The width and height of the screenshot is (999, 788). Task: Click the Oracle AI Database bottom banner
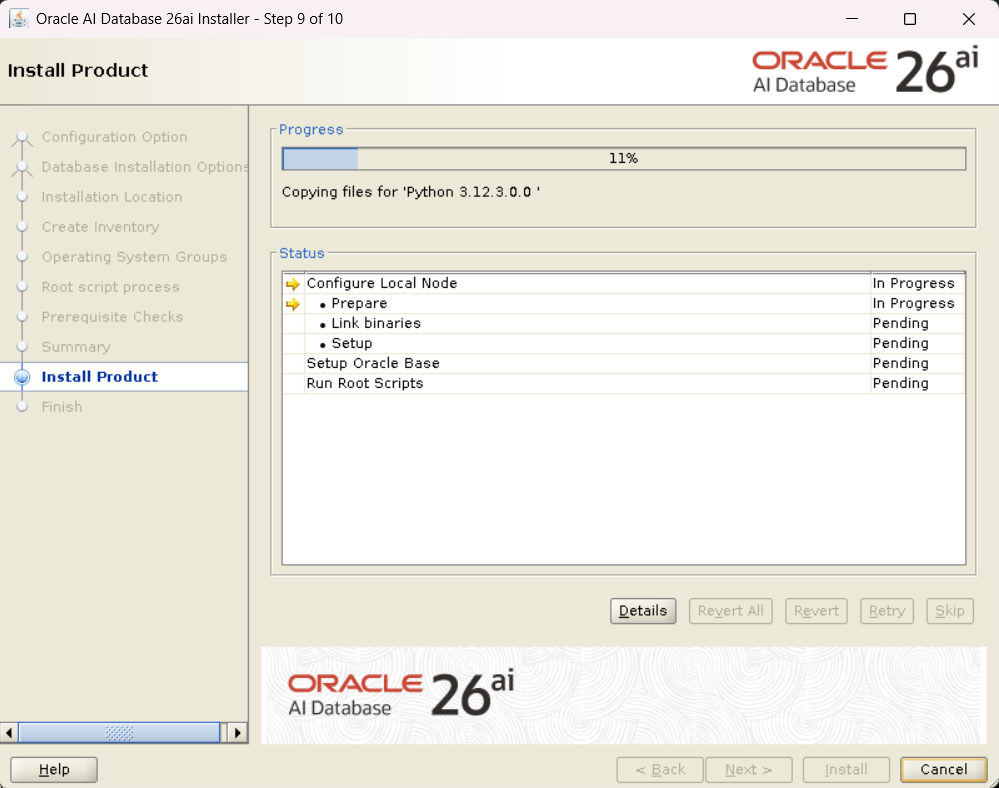[x=400, y=694]
